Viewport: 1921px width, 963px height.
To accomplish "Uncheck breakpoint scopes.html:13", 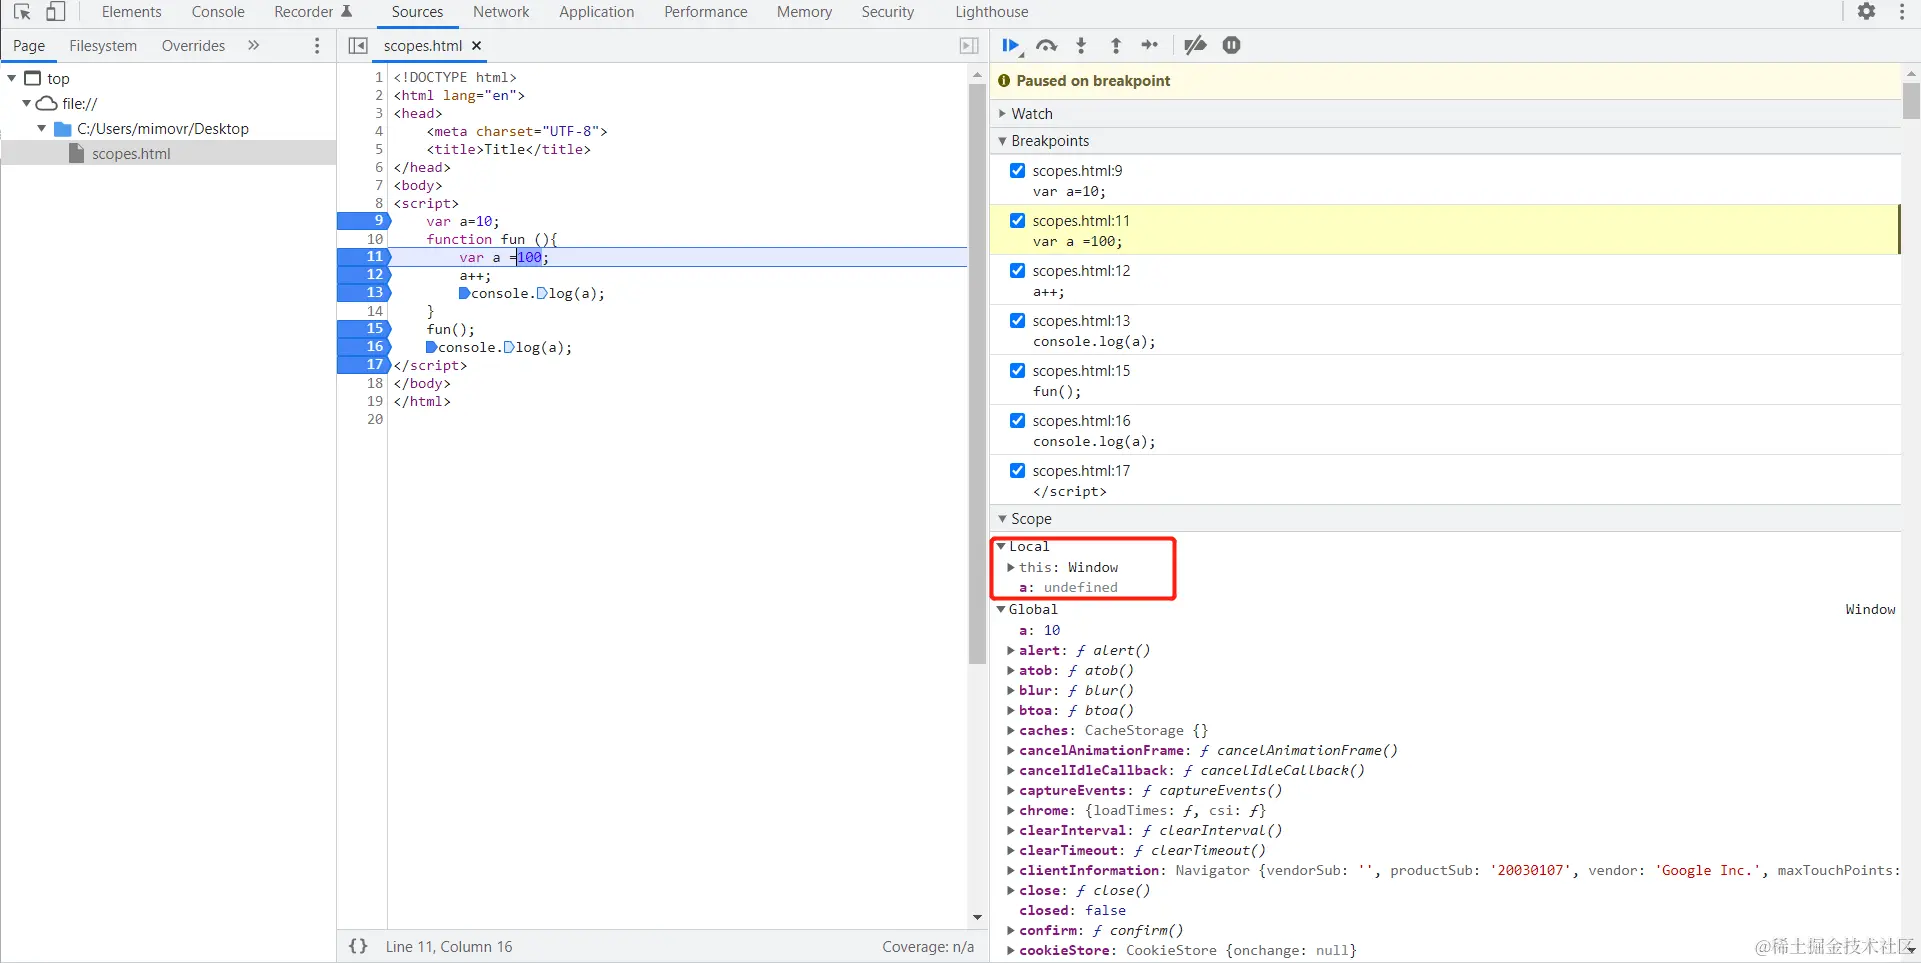I will [1017, 320].
